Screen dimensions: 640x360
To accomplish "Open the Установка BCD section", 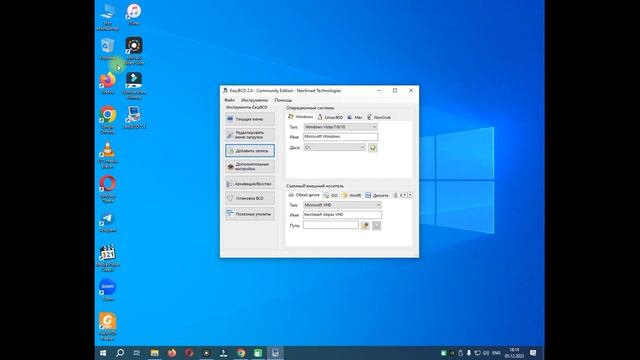I will [250, 198].
